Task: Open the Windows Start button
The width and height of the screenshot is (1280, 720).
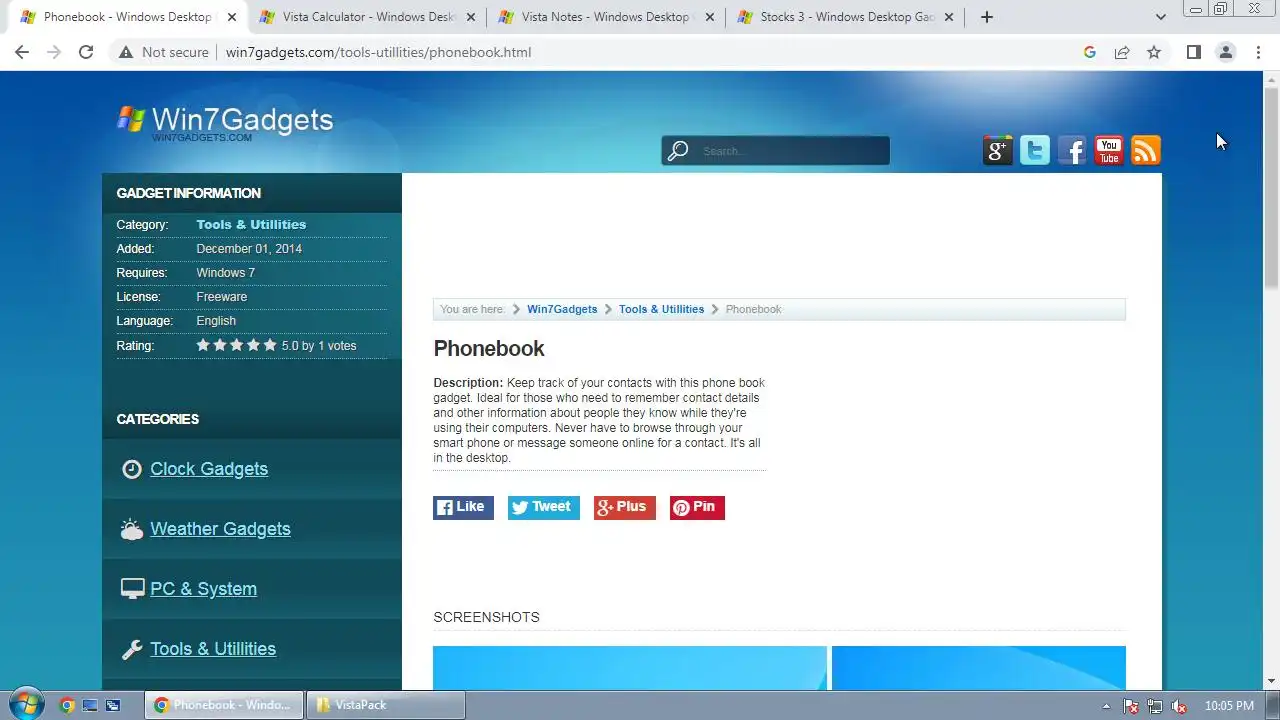Action: pyautogui.click(x=26, y=704)
